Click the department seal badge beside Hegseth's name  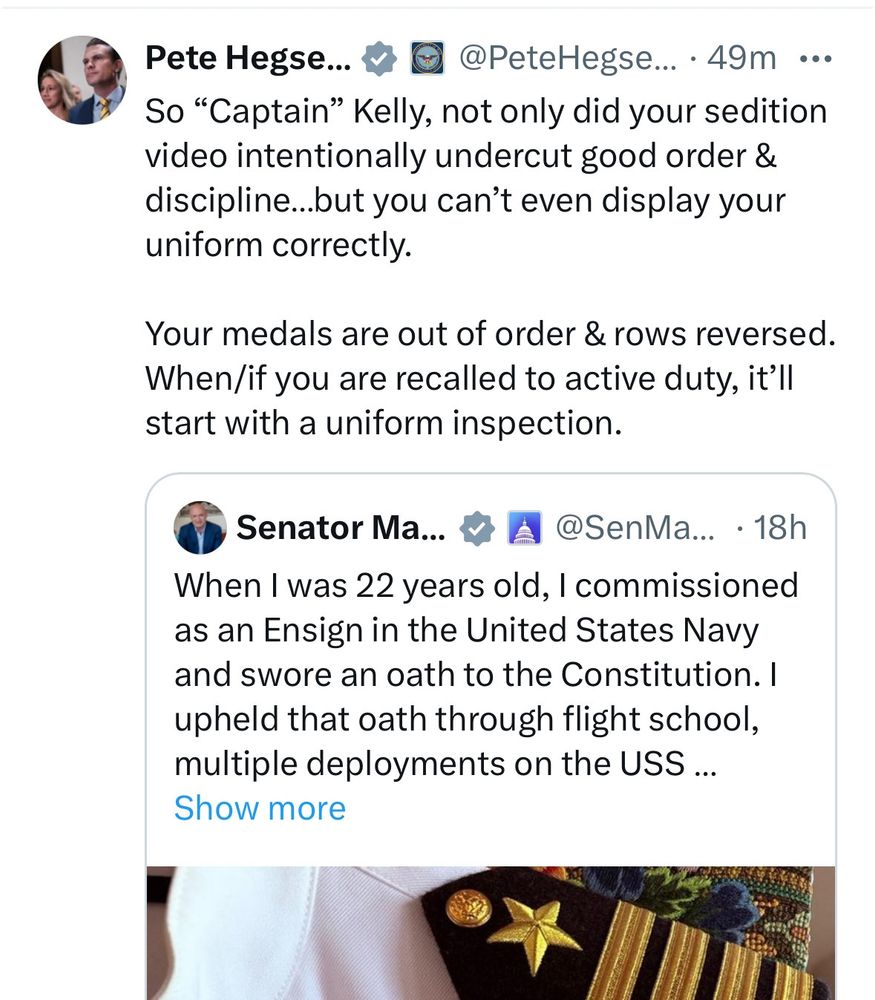428,59
